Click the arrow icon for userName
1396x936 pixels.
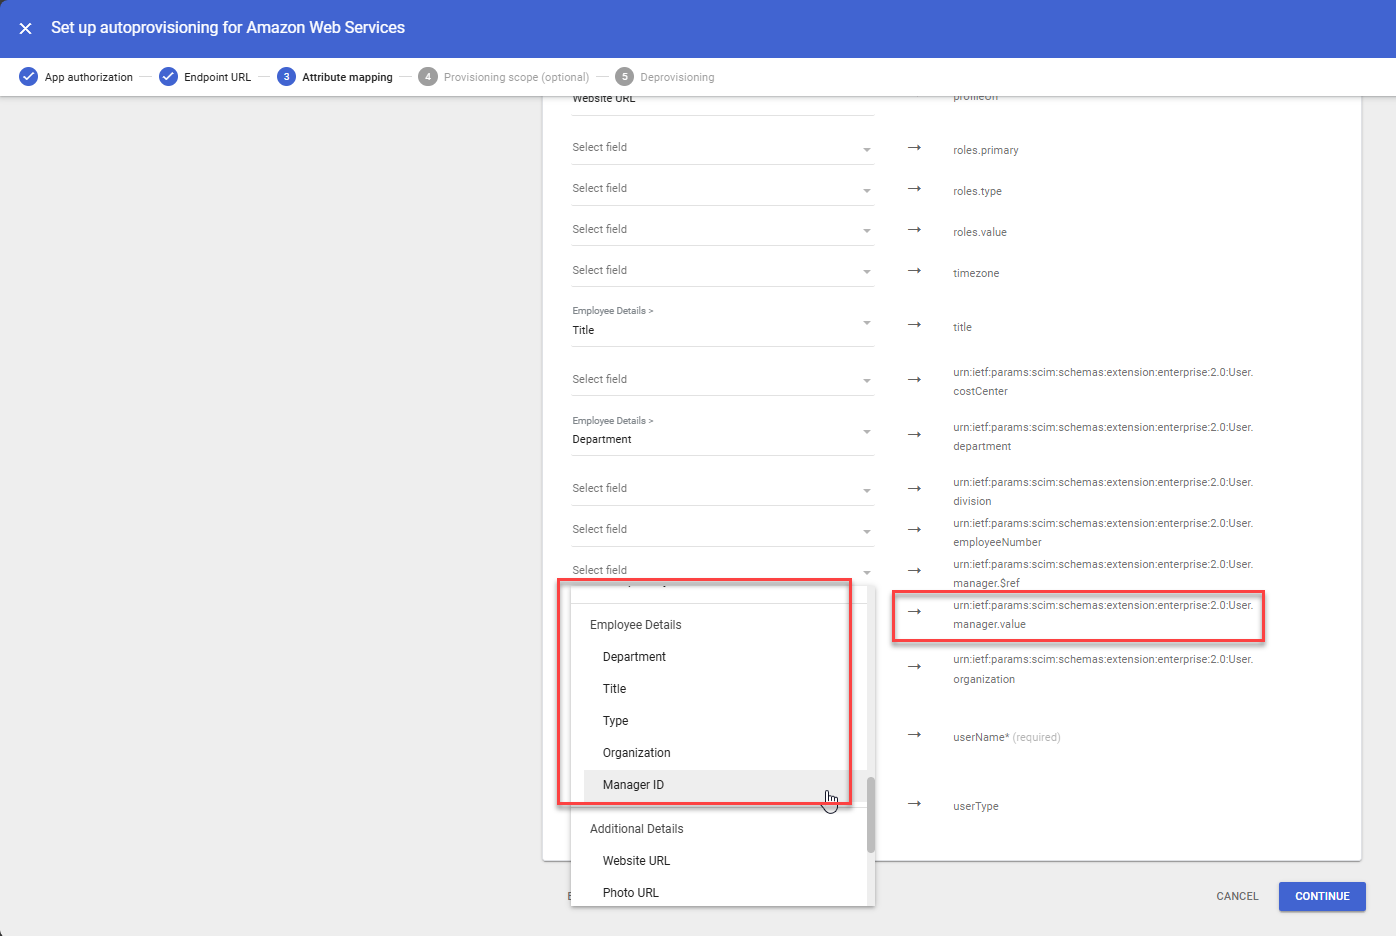point(914,735)
